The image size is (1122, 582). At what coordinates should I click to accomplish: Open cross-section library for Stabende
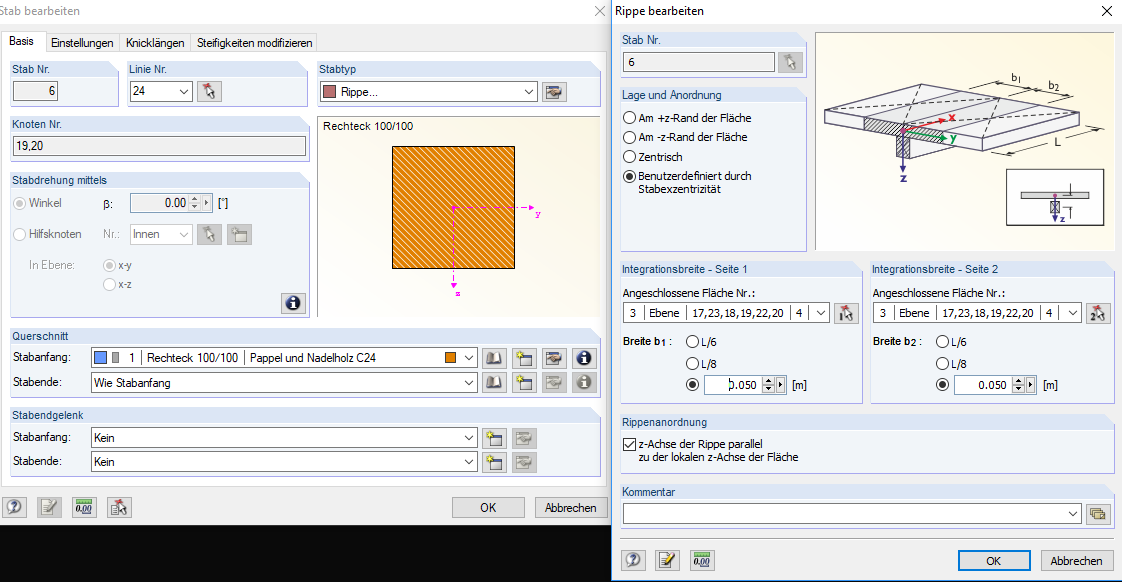[x=494, y=382]
